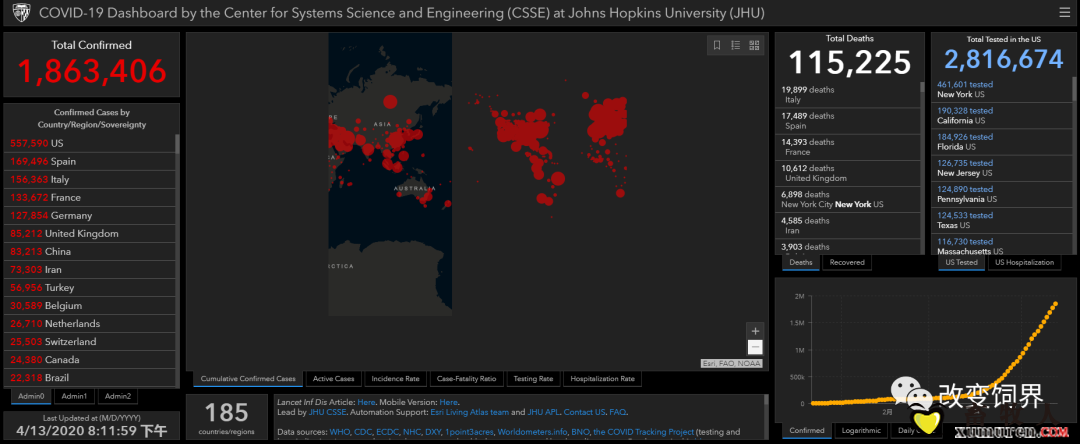Open the hamburger menu in the header
This screenshot has width=1080, height=444.
click(1064, 13)
